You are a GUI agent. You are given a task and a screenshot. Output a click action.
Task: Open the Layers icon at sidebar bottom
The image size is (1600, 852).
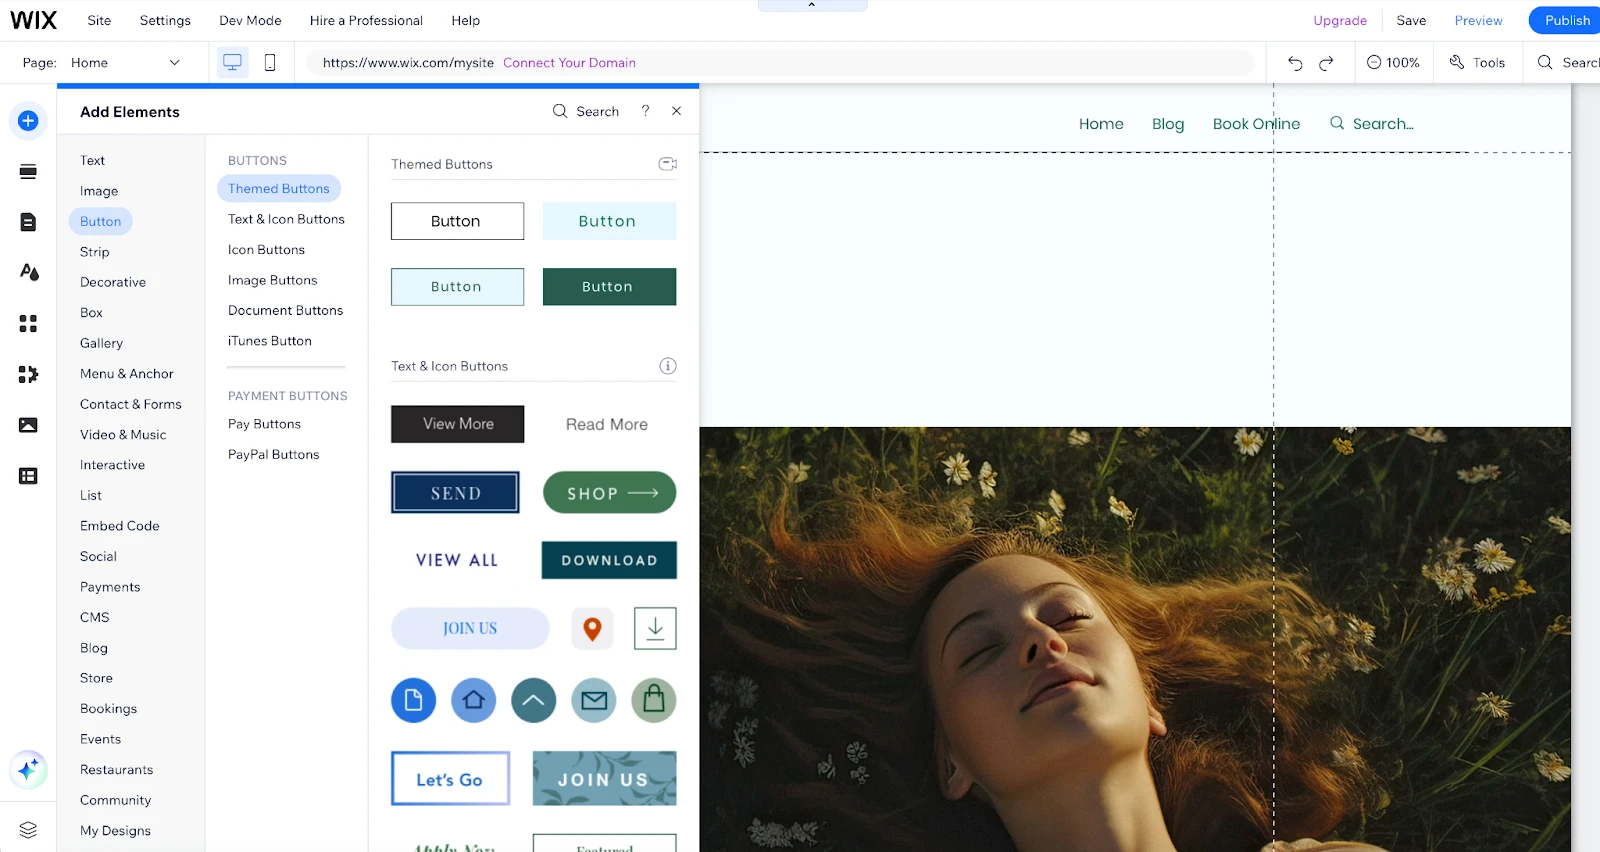pos(28,830)
